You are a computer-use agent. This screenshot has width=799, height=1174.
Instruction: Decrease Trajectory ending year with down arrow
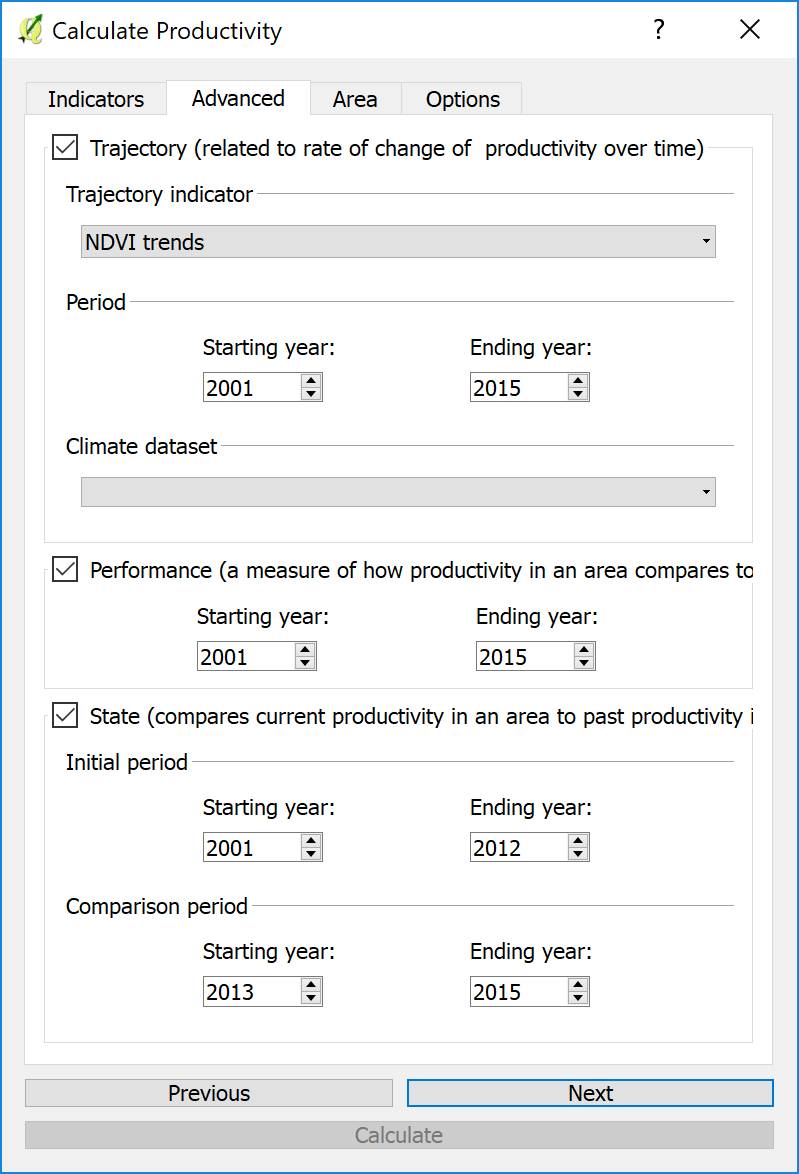point(578,394)
